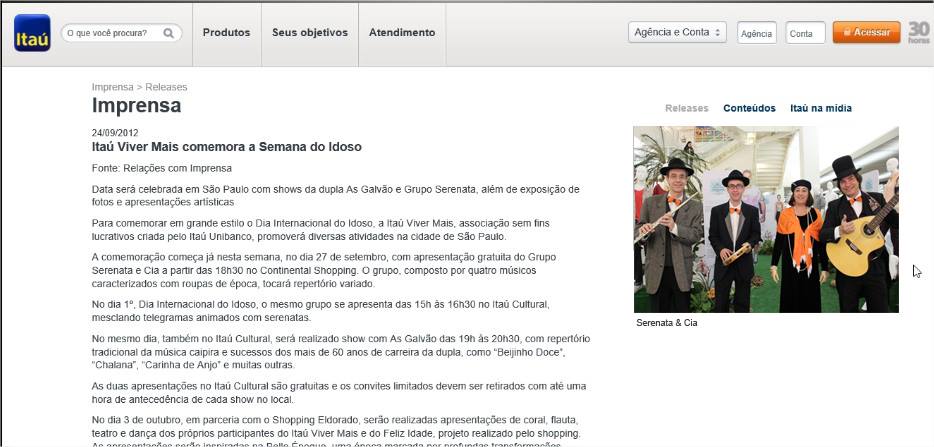Click the Itaú Viver Mais article headline
This screenshot has height=447, width=934.
(x=227, y=147)
